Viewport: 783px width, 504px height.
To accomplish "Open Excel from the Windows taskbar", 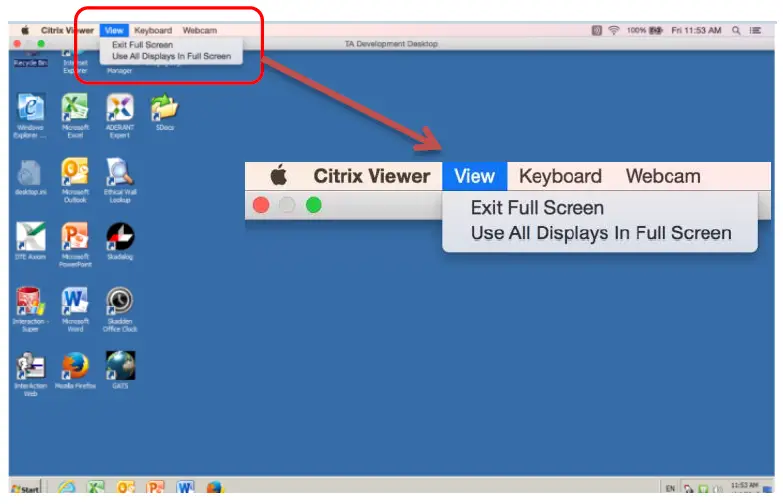I will pos(95,487).
